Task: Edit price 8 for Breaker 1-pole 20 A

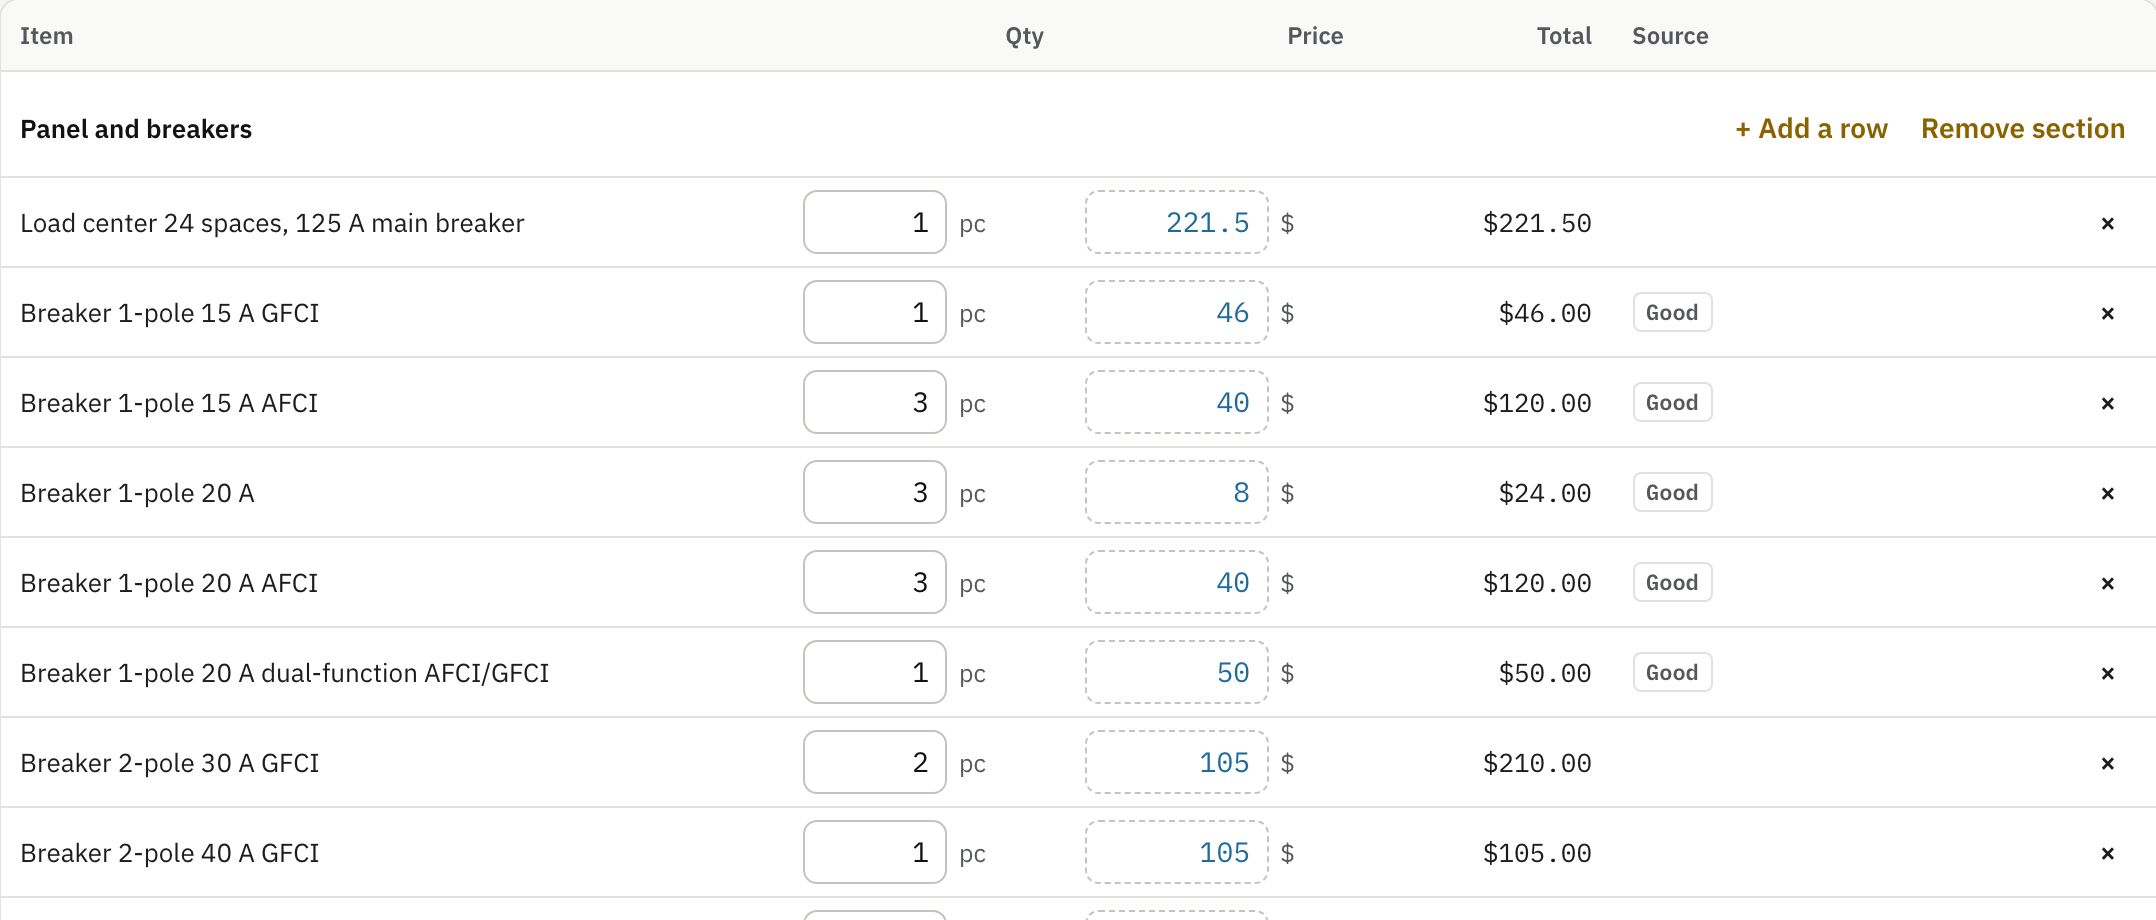Action: click(1177, 492)
